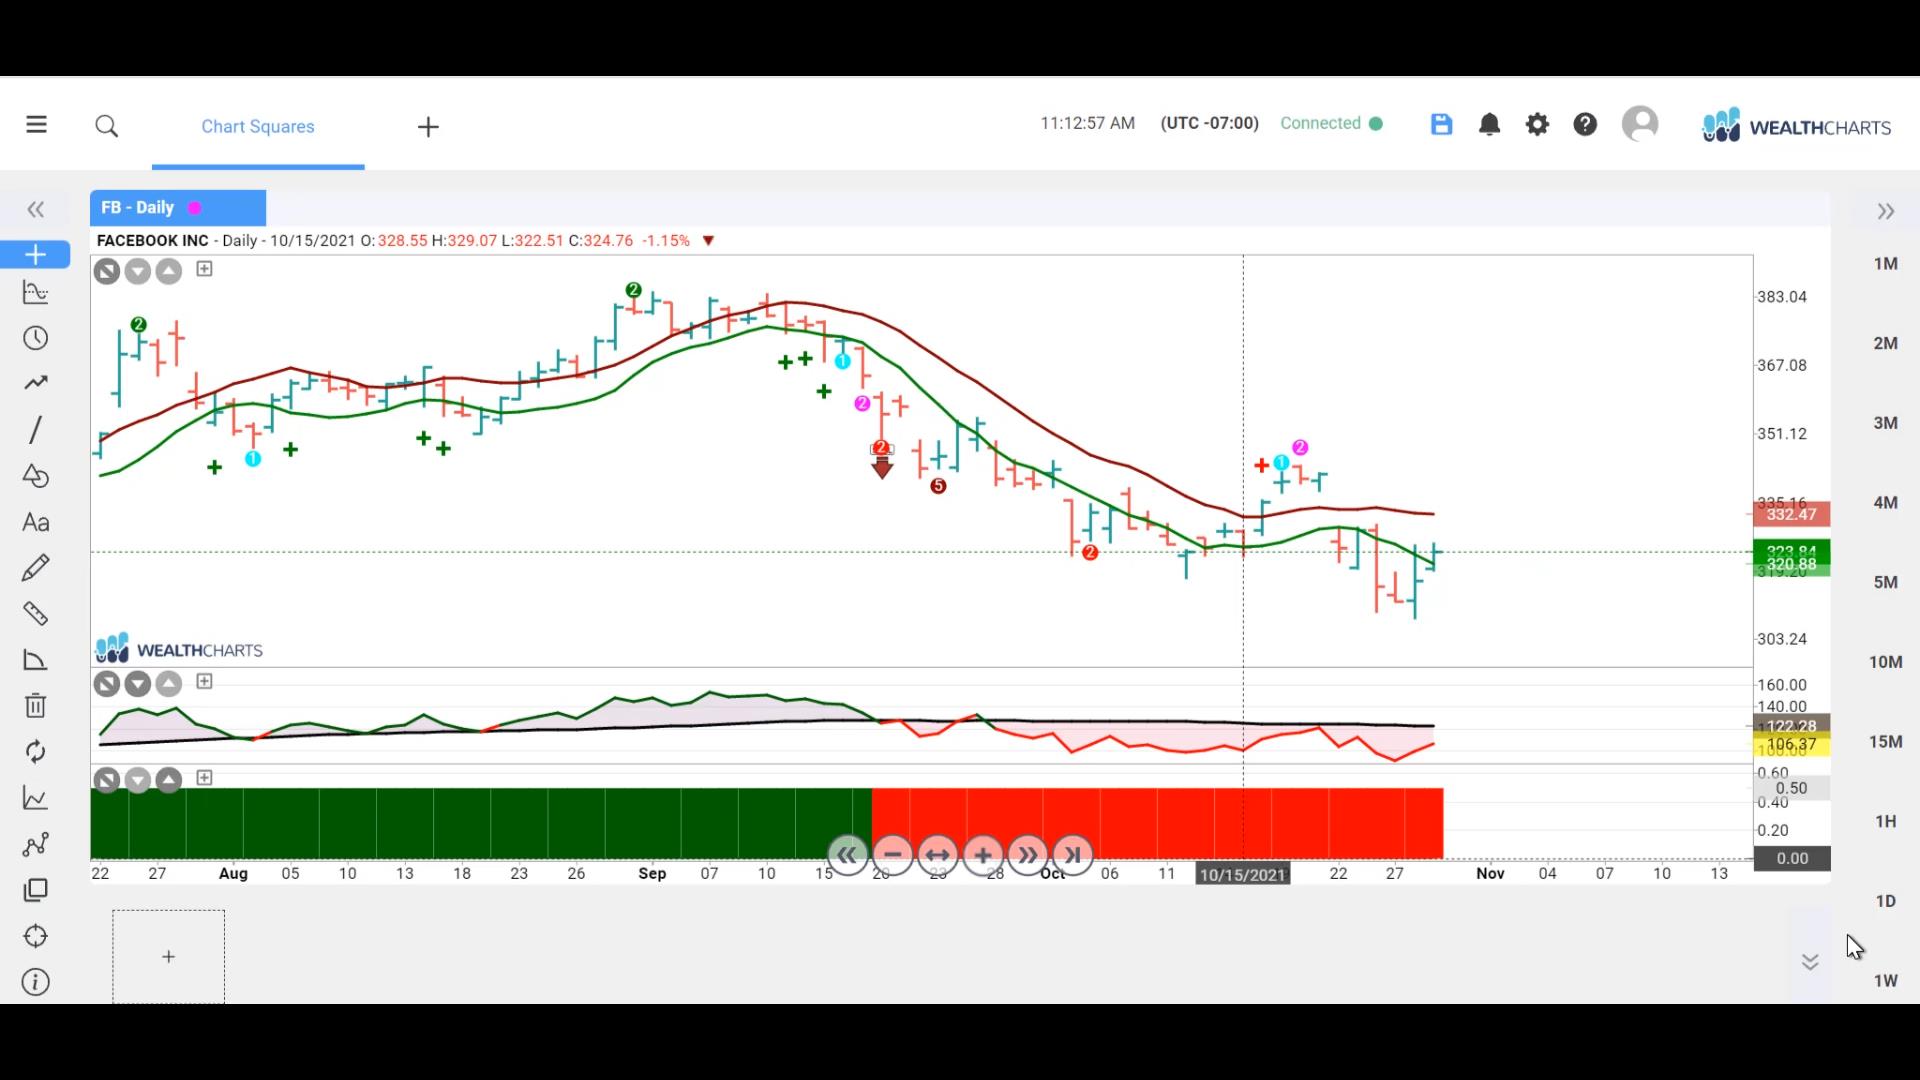
Task: Select the 3M timeframe
Action: (1886, 423)
